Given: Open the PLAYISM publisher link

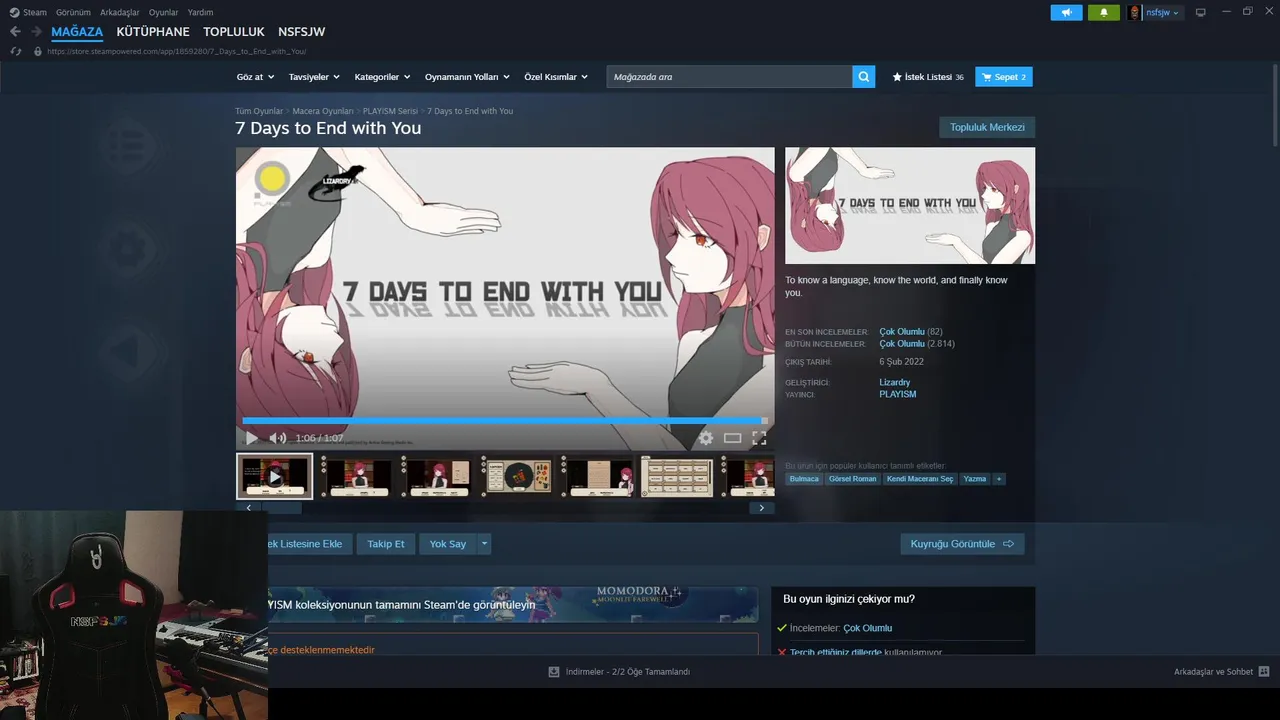Looking at the screenshot, I should (898, 394).
